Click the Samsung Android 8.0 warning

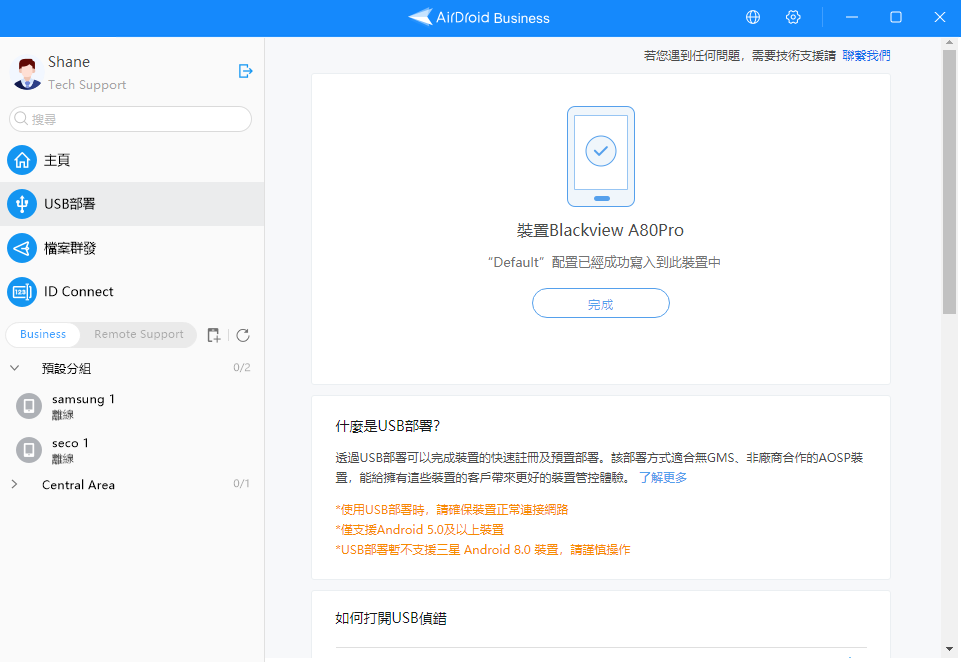point(483,550)
